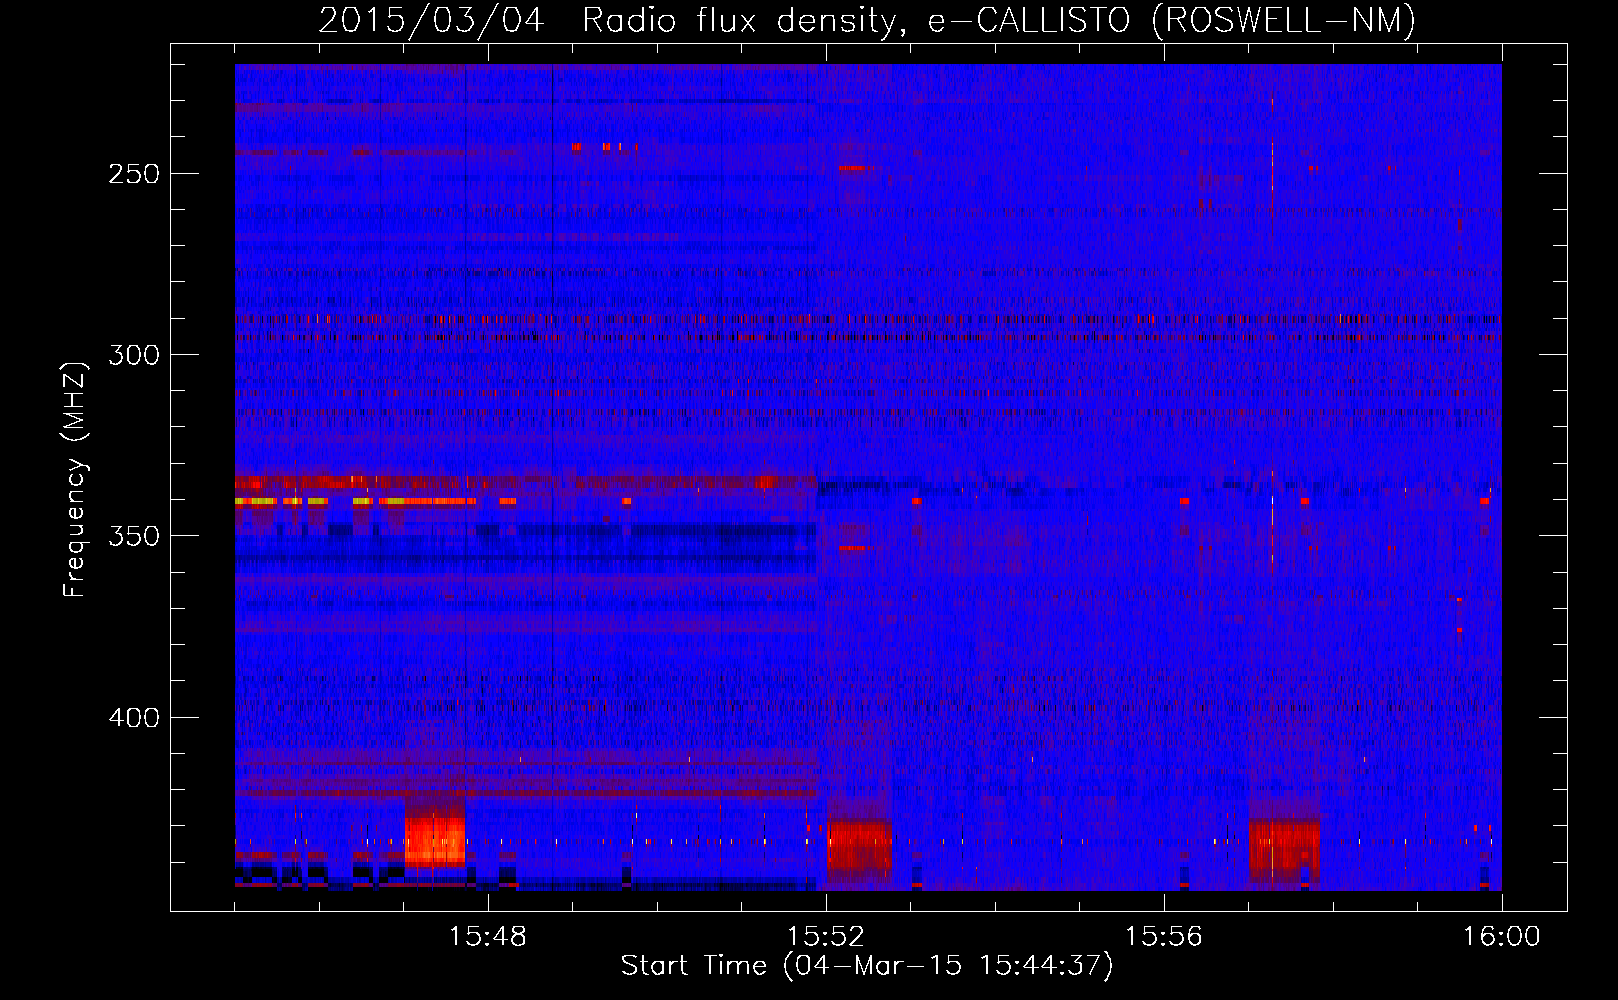Click the 'Start Time (04-Mar-15 15:44:37)' axis label

[866, 966]
